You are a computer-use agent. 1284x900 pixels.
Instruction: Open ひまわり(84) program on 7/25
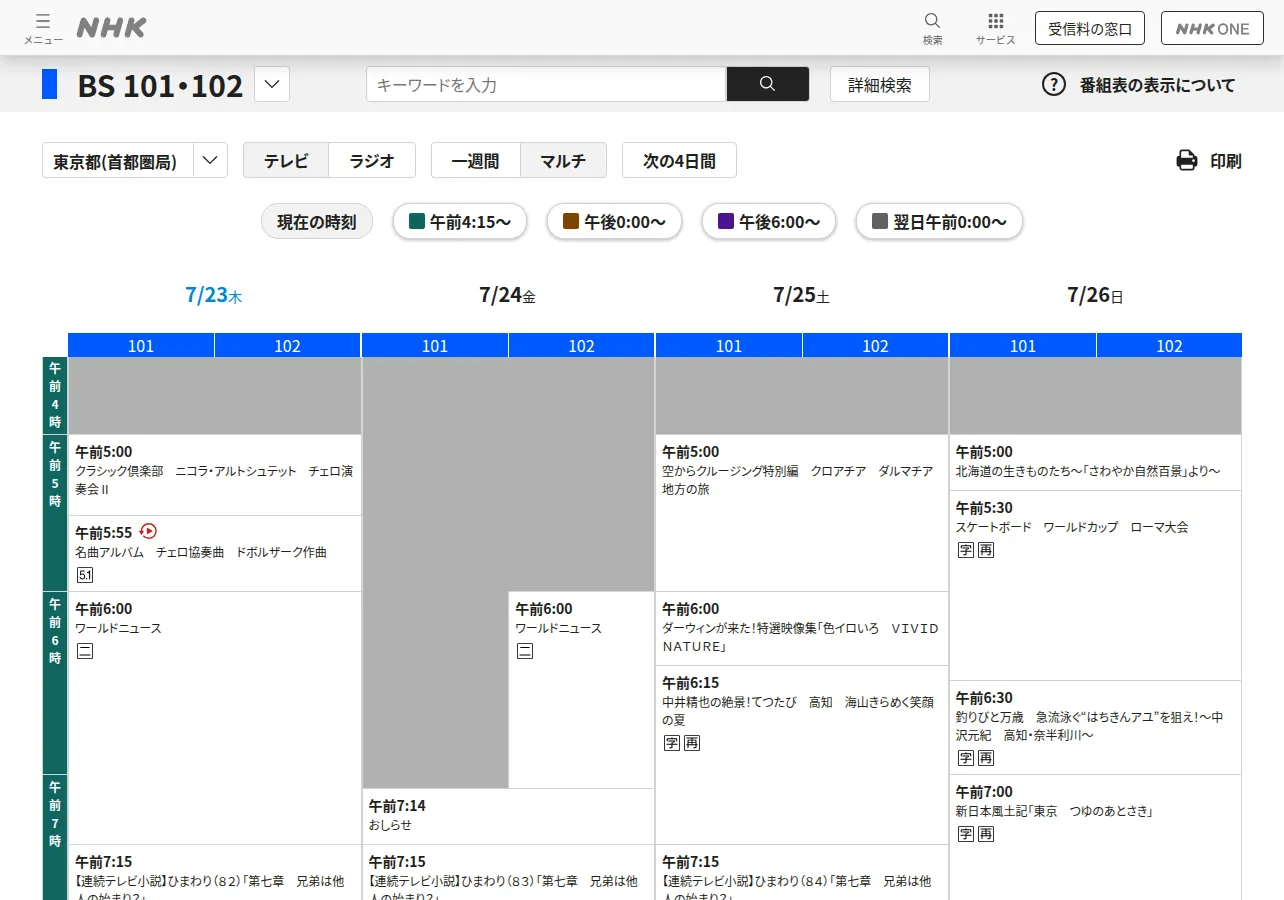click(802, 872)
